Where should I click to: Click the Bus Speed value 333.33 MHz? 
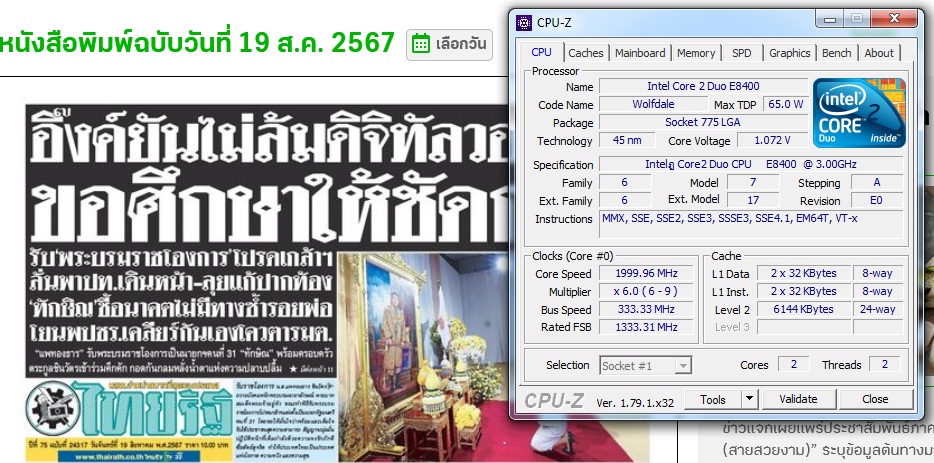pos(646,310)
